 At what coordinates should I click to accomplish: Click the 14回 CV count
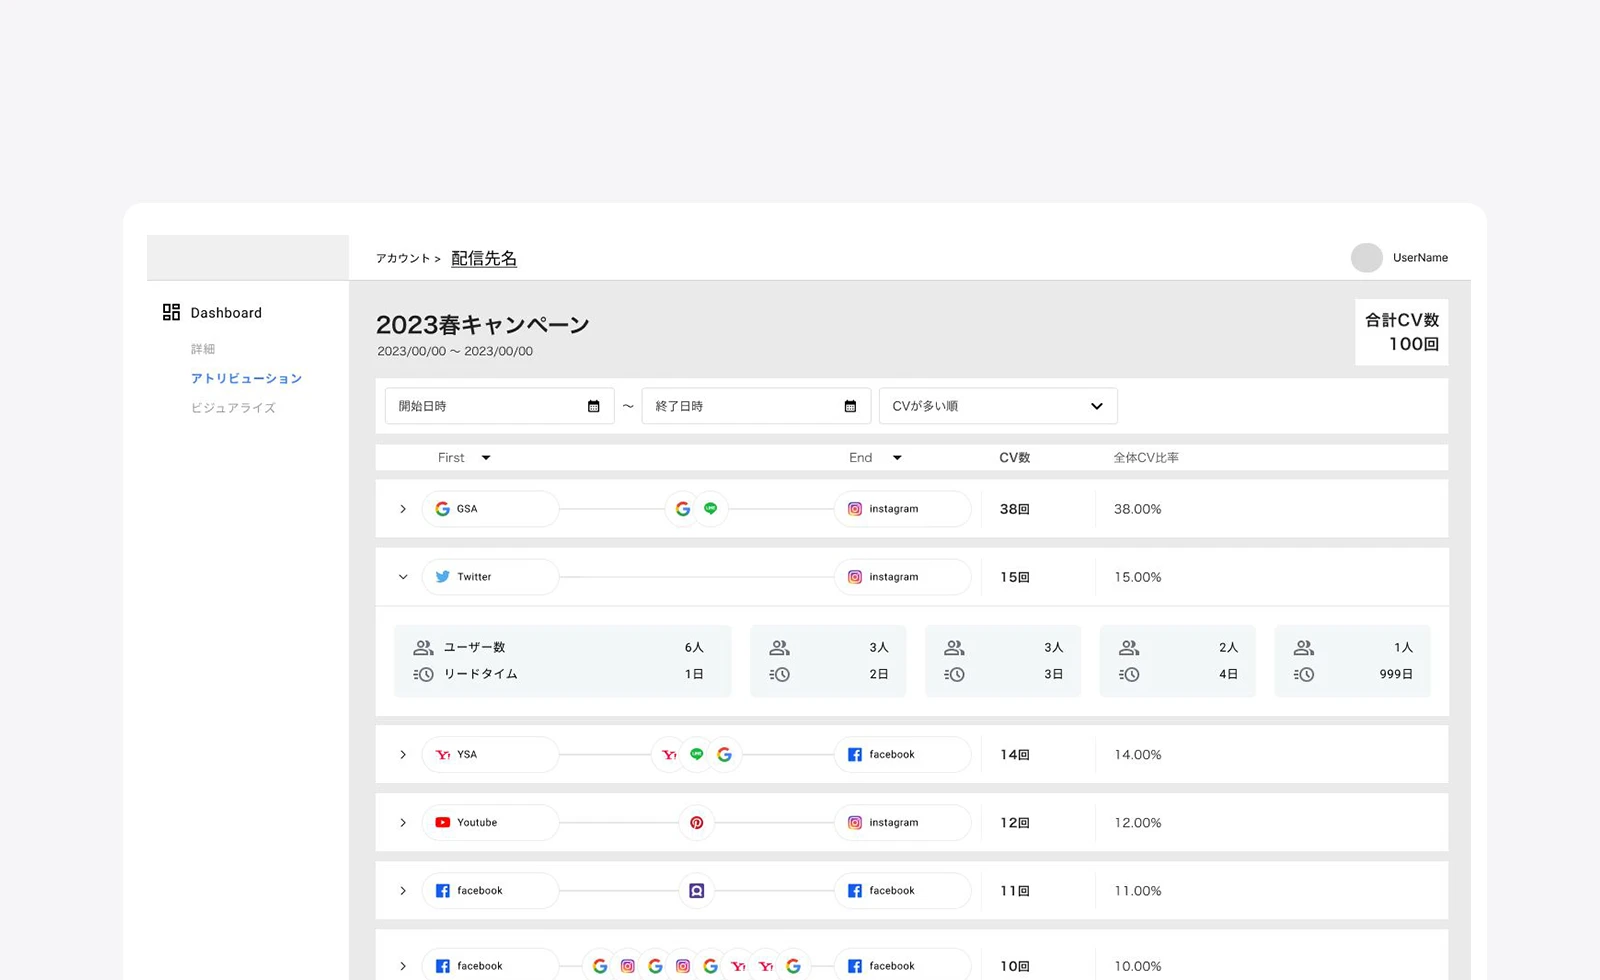pyautogui.click(x=1014, y=755)
